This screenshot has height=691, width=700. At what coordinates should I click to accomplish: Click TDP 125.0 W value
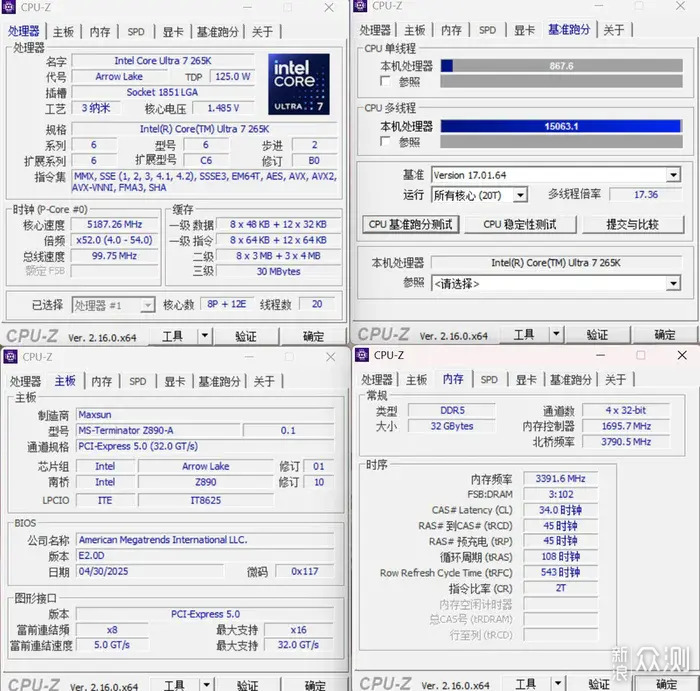(233, 76)
